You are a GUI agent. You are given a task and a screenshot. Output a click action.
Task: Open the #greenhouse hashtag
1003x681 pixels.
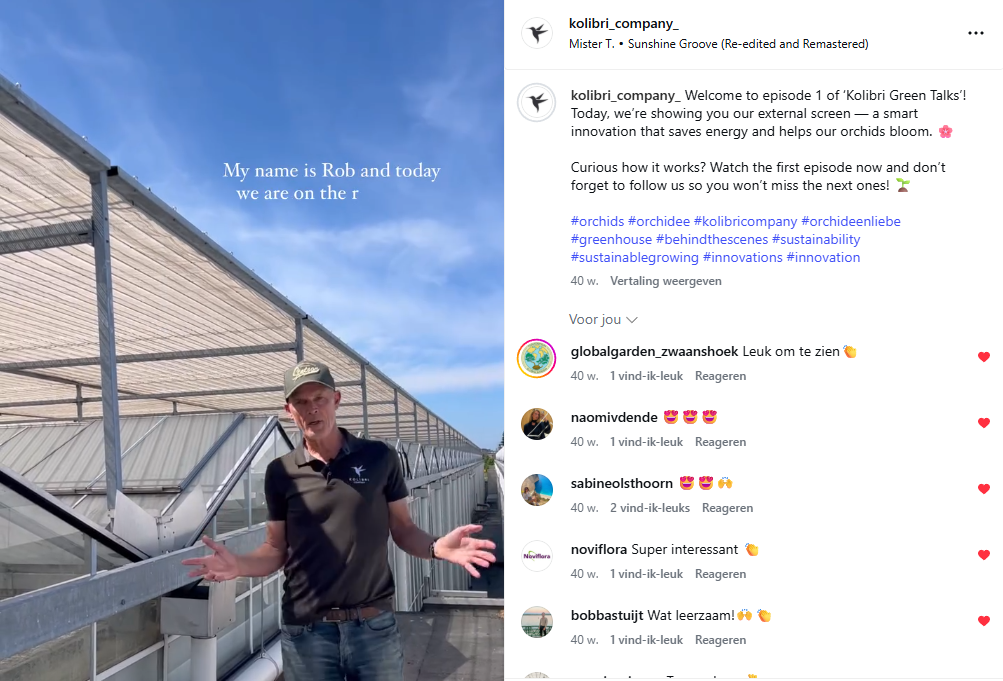pos(611,239)
